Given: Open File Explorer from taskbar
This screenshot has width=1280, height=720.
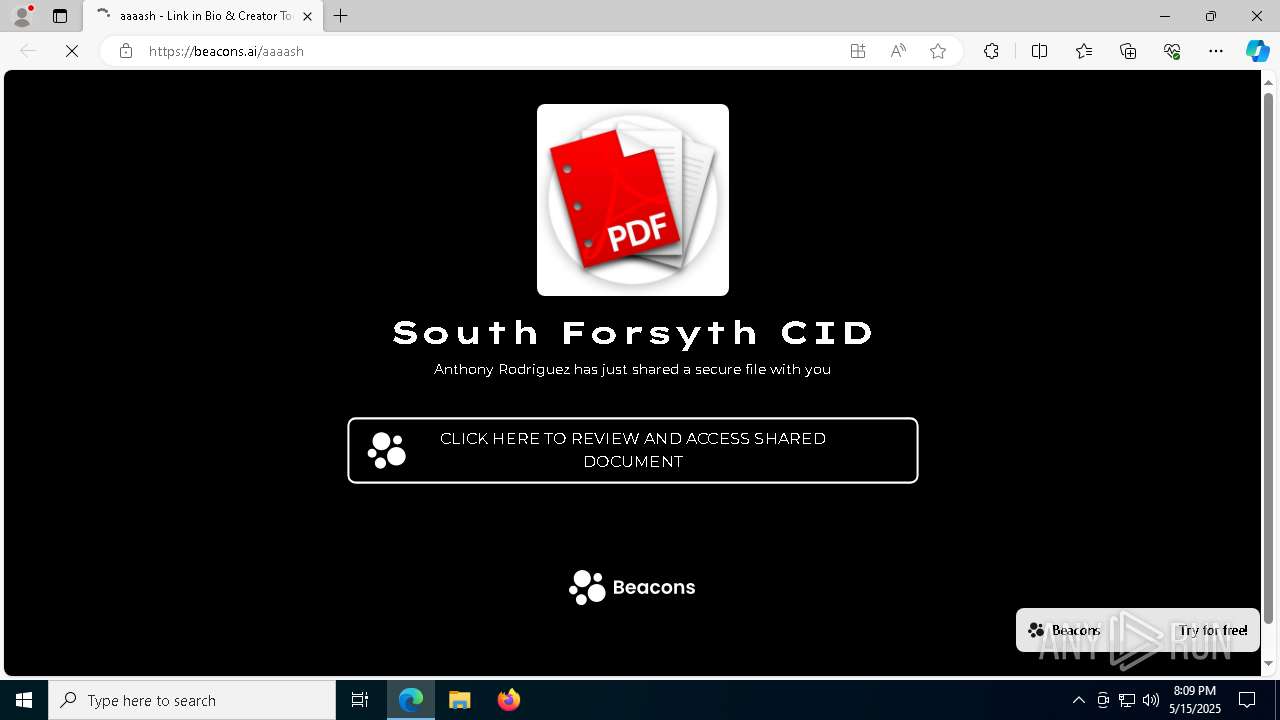Looking at the screenshot, I should coord(460,700).
